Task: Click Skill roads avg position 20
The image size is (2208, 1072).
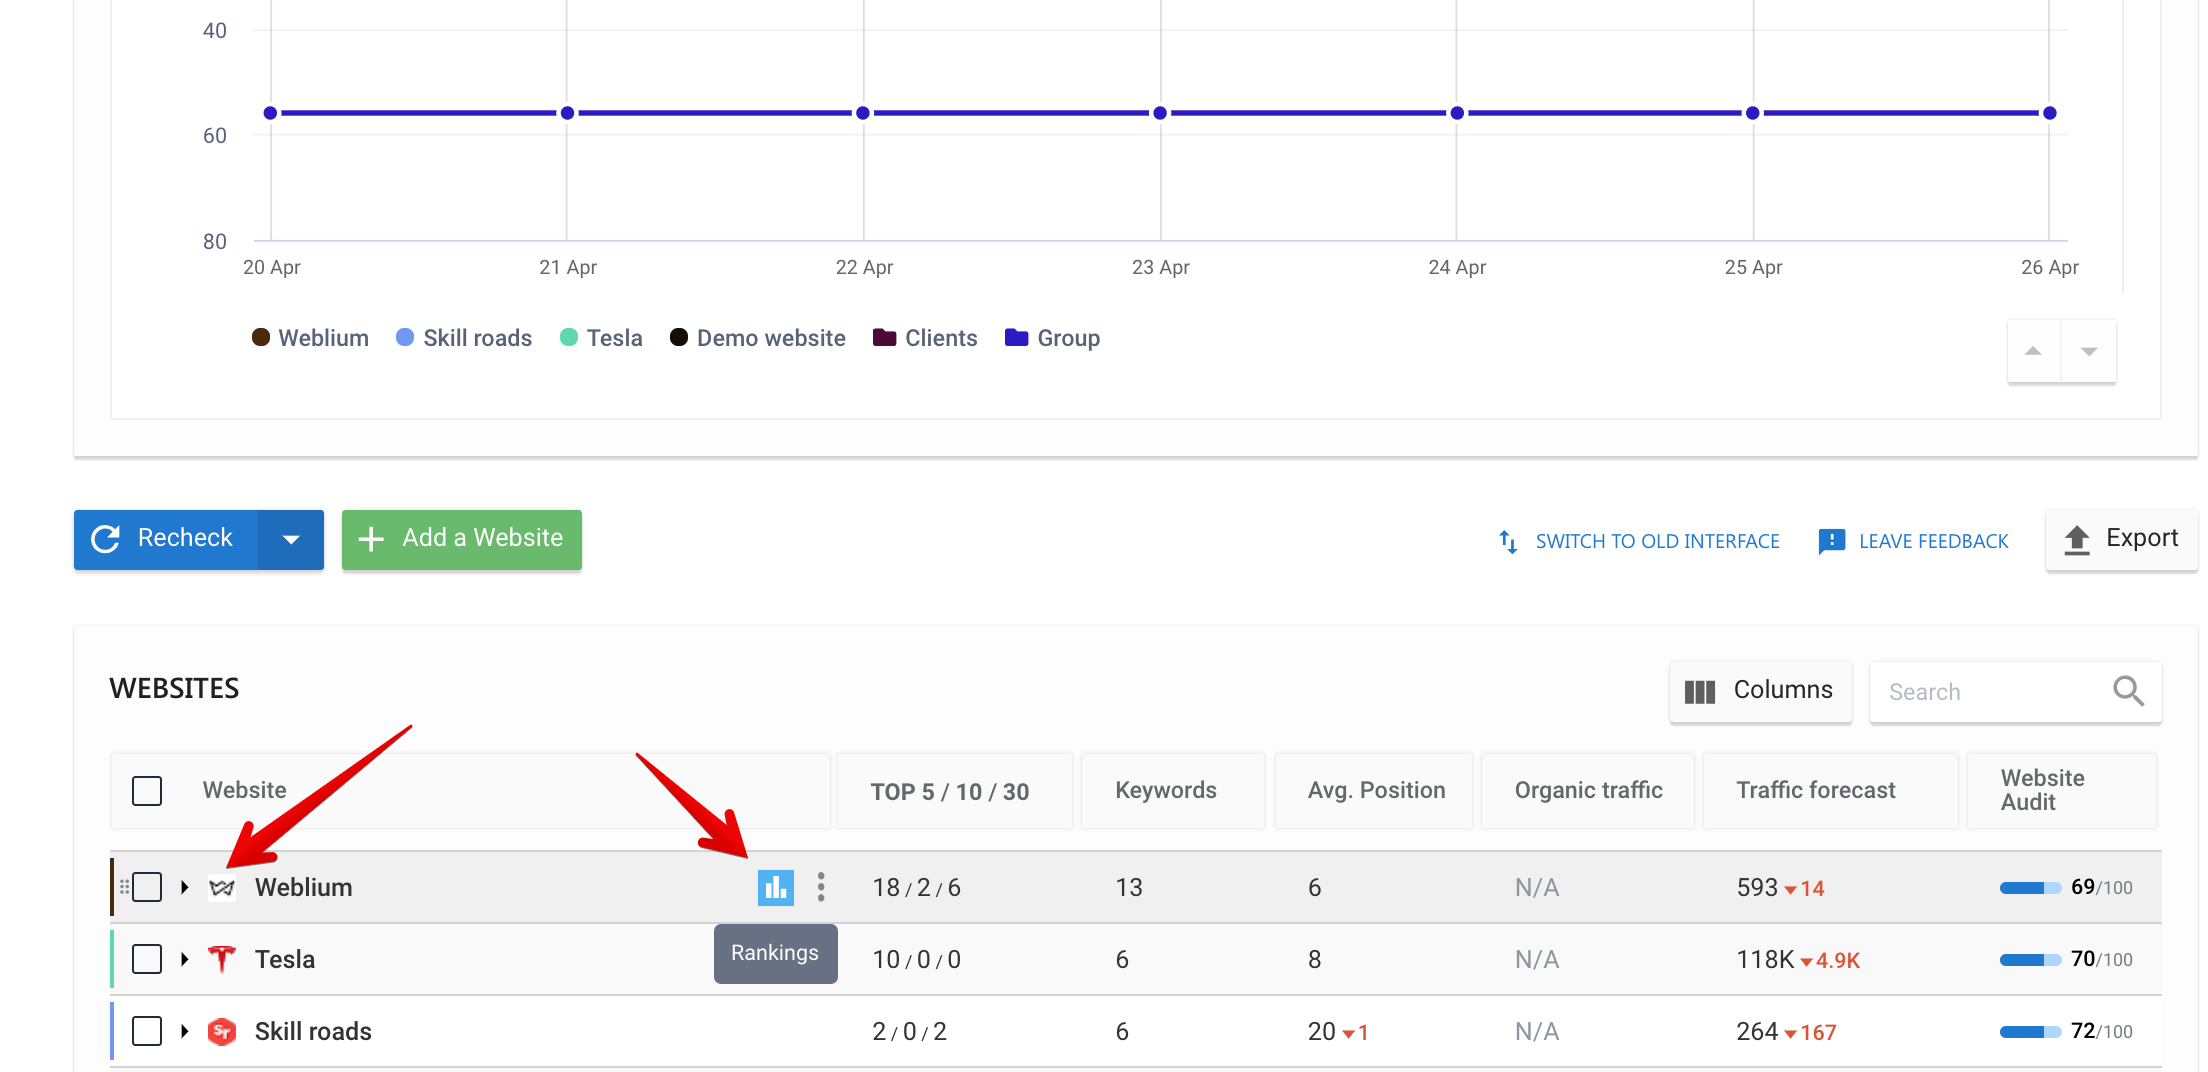Action: coord(1321,1032)
